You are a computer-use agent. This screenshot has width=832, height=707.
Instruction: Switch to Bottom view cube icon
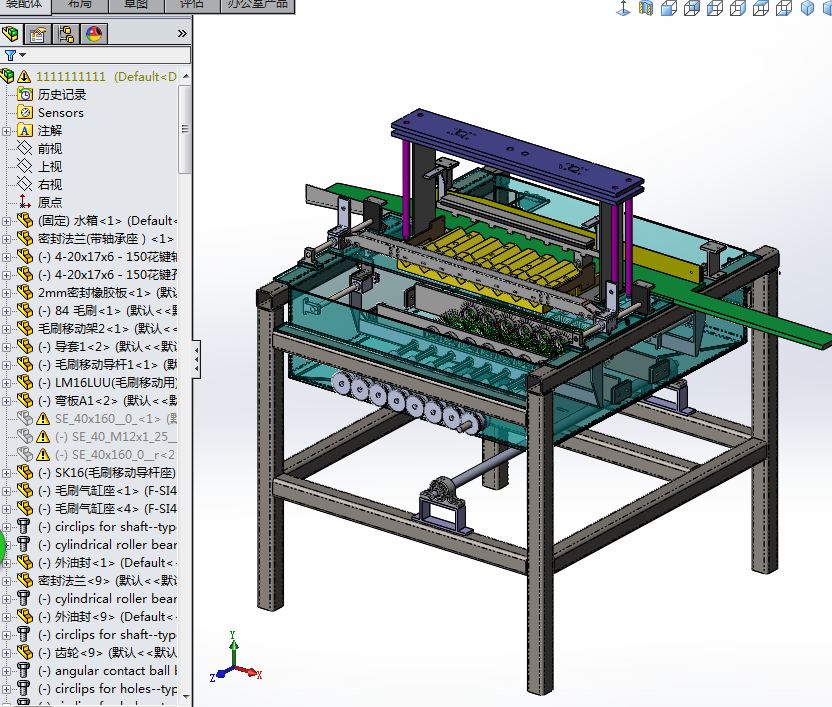click(784, 8)
